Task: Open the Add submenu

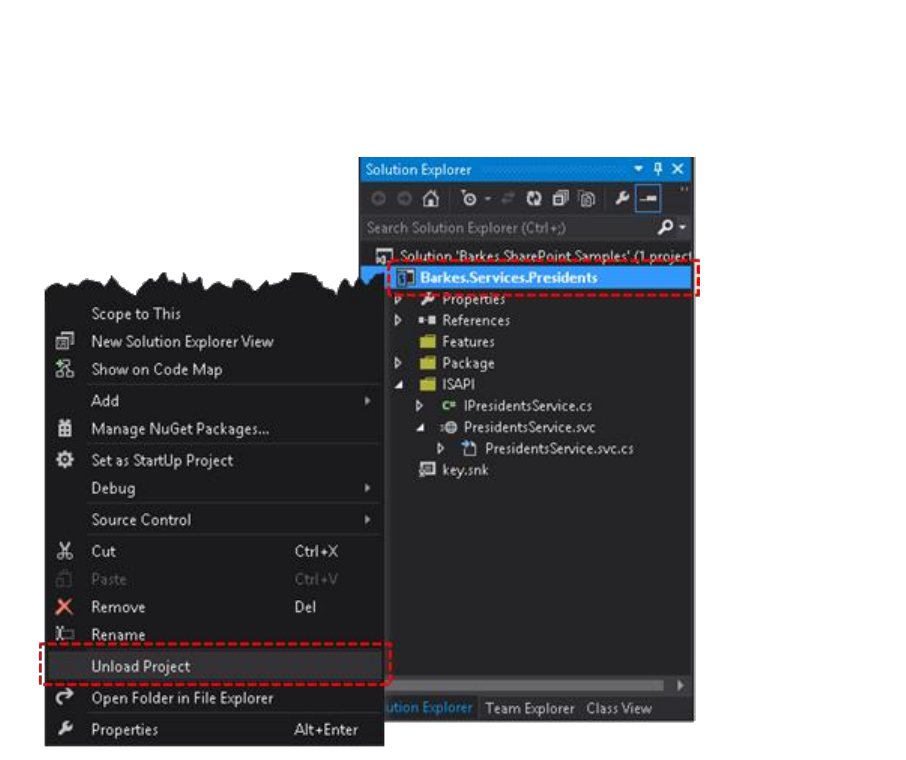Action: point(214,401)
